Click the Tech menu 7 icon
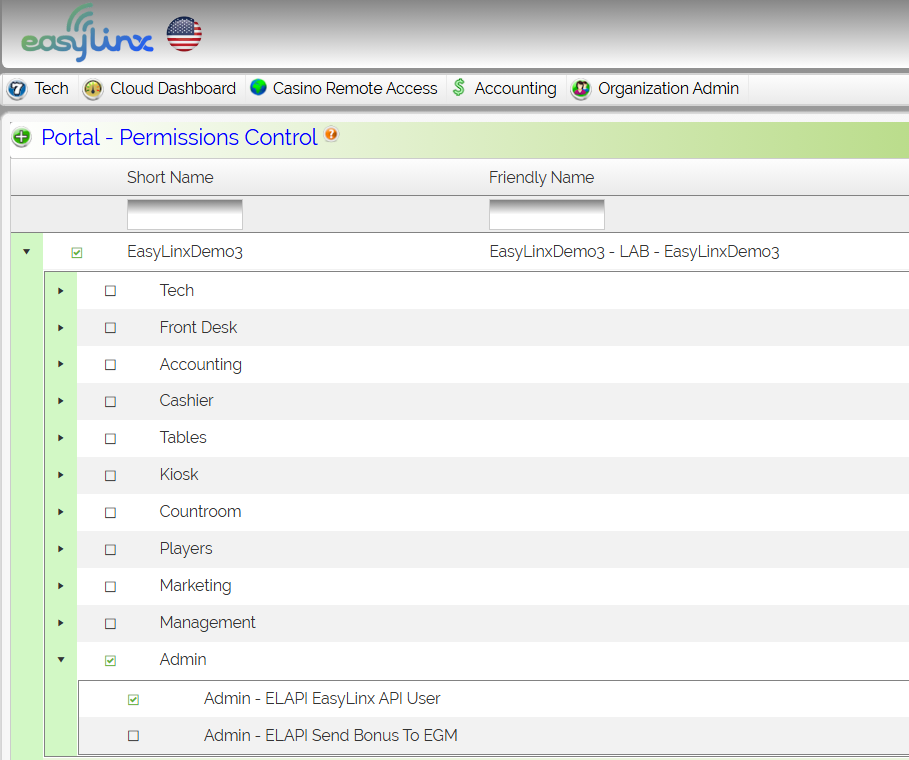 tap(17, 89)
